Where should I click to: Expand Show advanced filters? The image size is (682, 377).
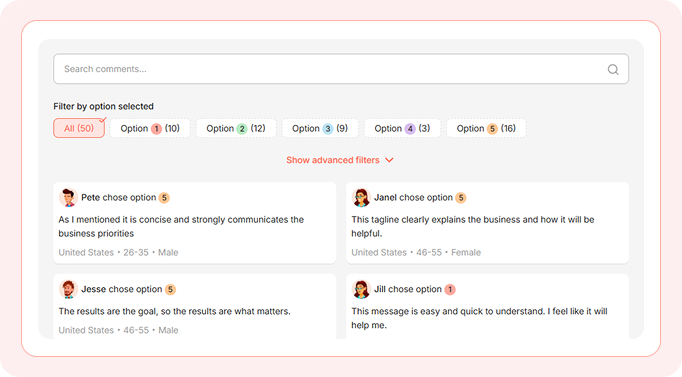[340, 160]
